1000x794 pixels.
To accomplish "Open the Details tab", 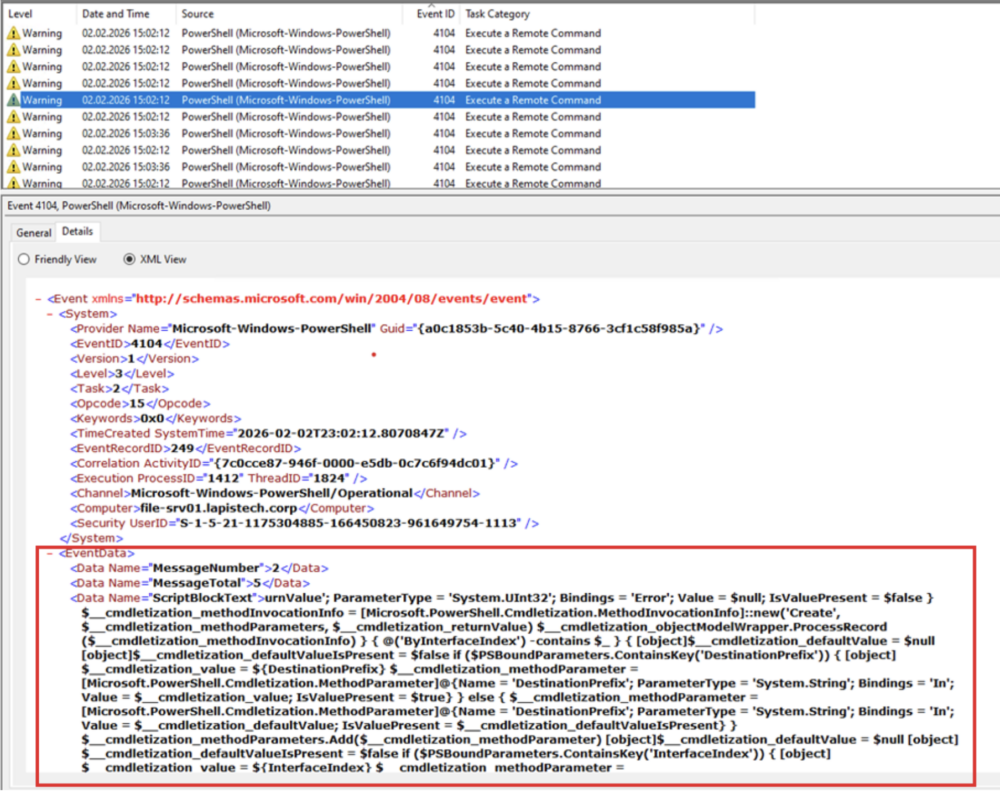I will point(77,232).
